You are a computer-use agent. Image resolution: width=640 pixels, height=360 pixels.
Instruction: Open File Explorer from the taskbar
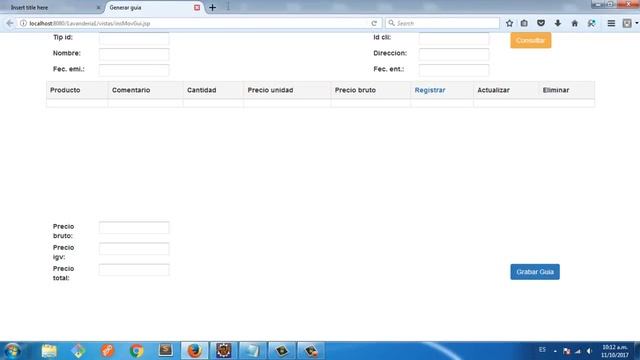point(49,351)
